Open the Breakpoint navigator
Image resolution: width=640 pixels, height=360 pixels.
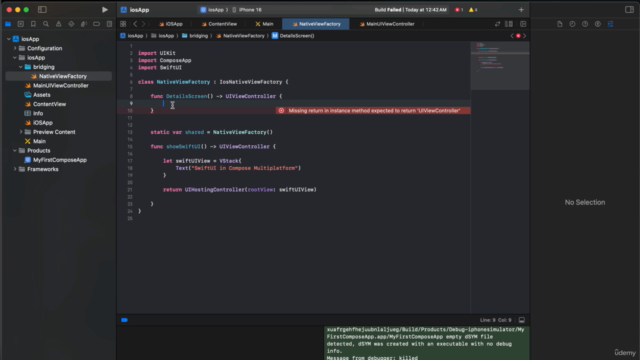click(96, 24)
